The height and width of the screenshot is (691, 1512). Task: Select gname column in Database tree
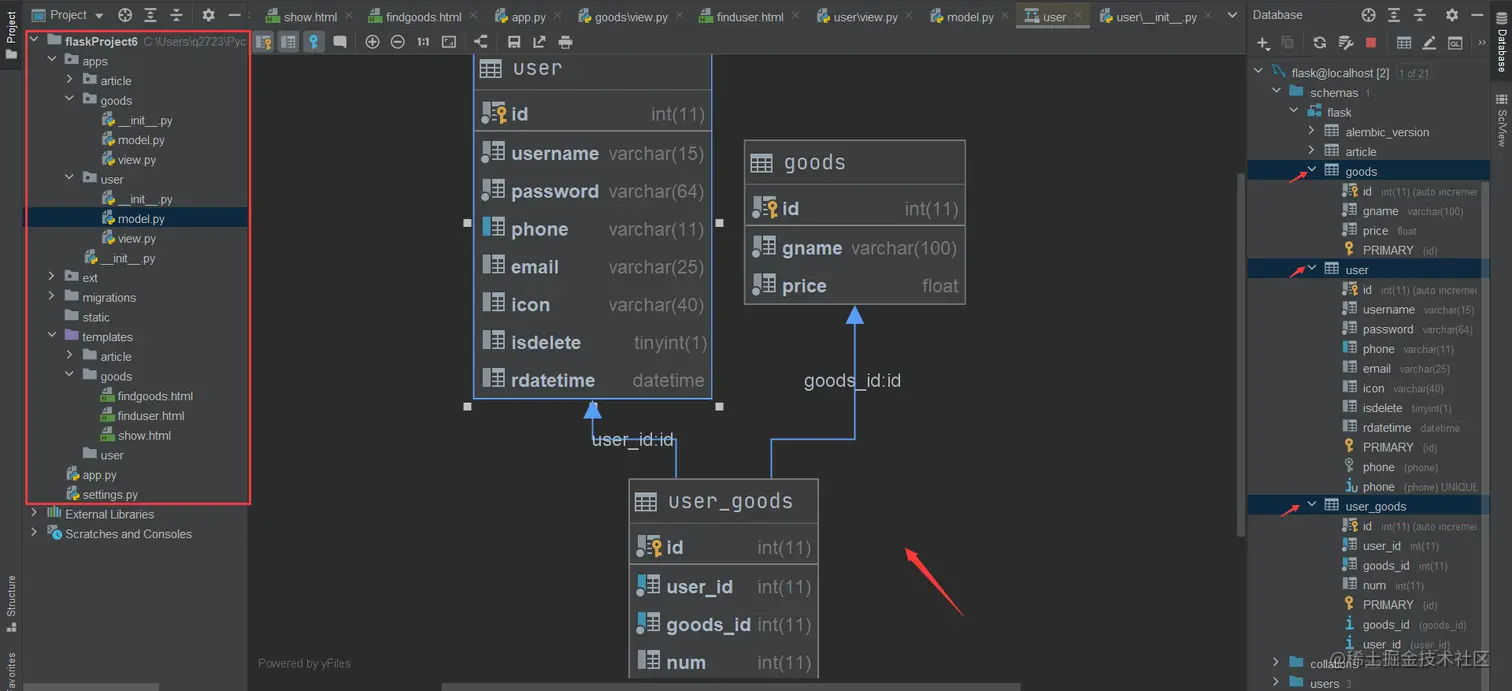click(x=1380, y=211)
